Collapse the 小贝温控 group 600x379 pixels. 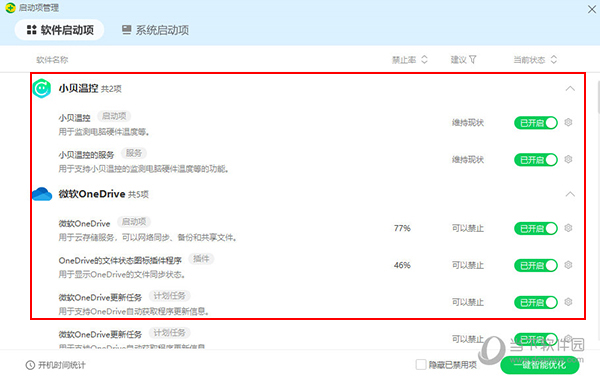[570, 89]
